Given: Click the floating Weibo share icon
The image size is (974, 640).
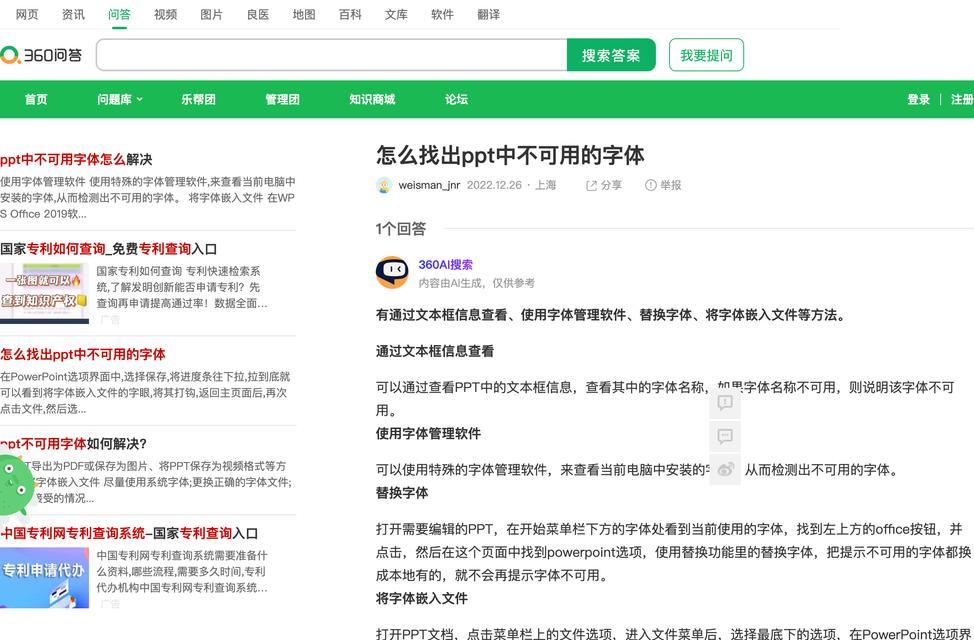Looking at the screenshot, I should pyautogui.click(x=725, y=470).
